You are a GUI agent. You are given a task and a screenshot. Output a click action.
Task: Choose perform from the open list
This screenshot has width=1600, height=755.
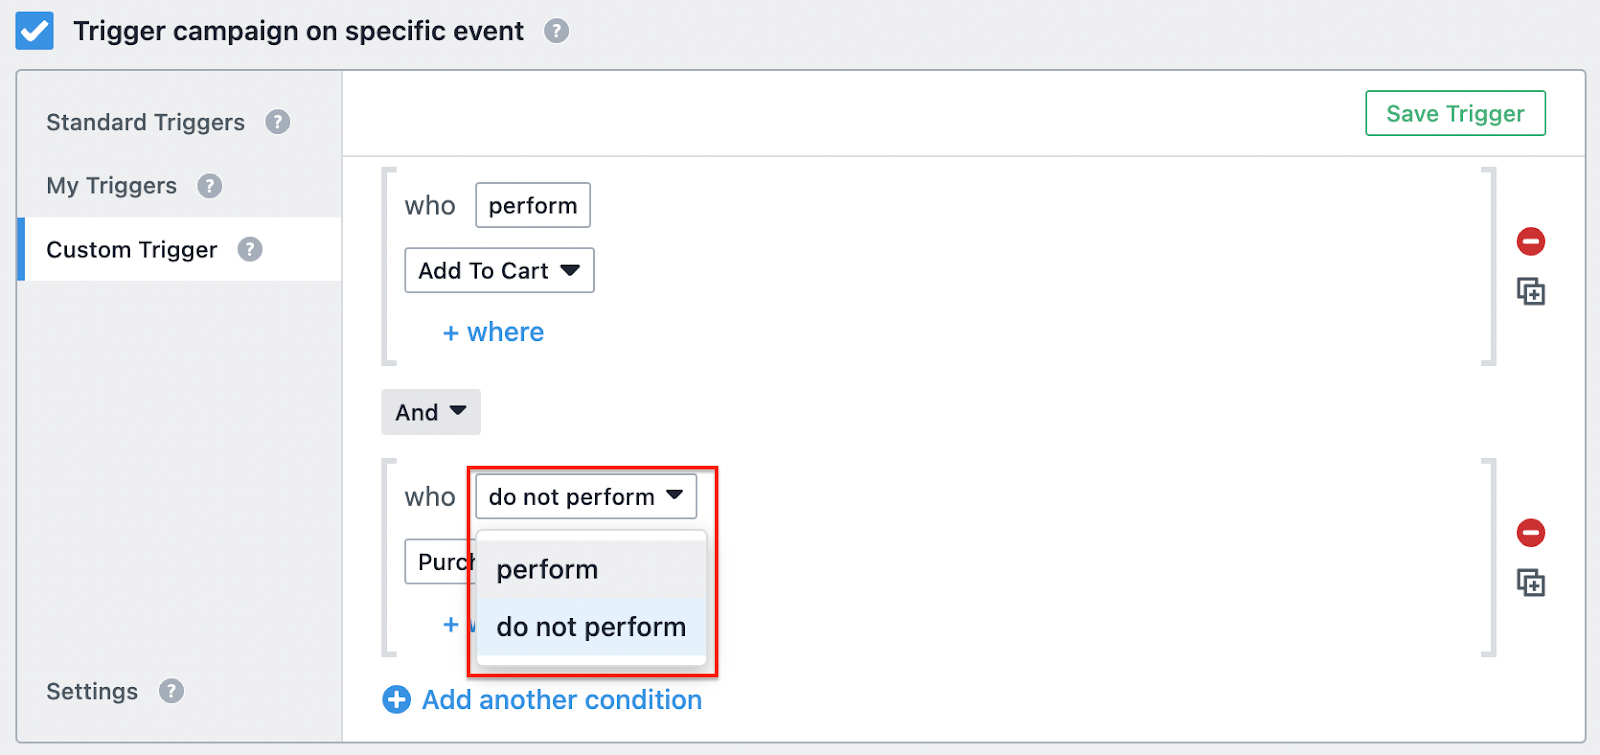click(591, 569)
